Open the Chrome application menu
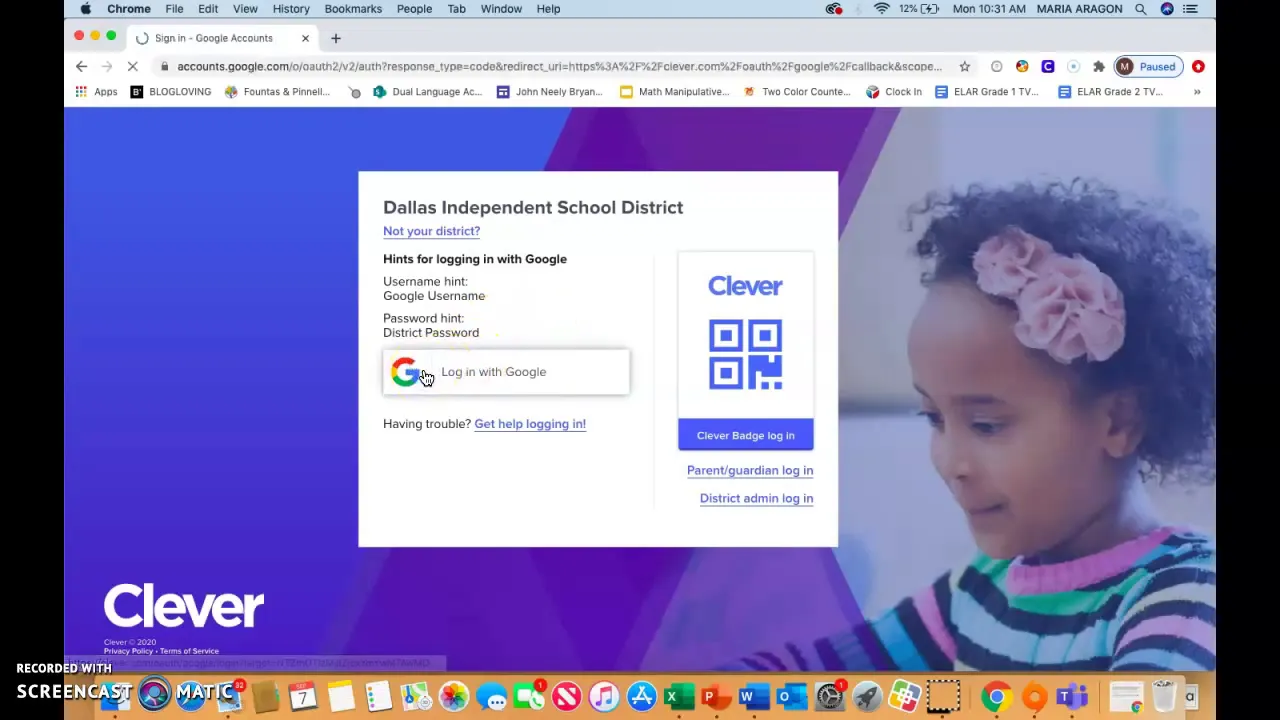The image size is (1280, 720). 129,9
